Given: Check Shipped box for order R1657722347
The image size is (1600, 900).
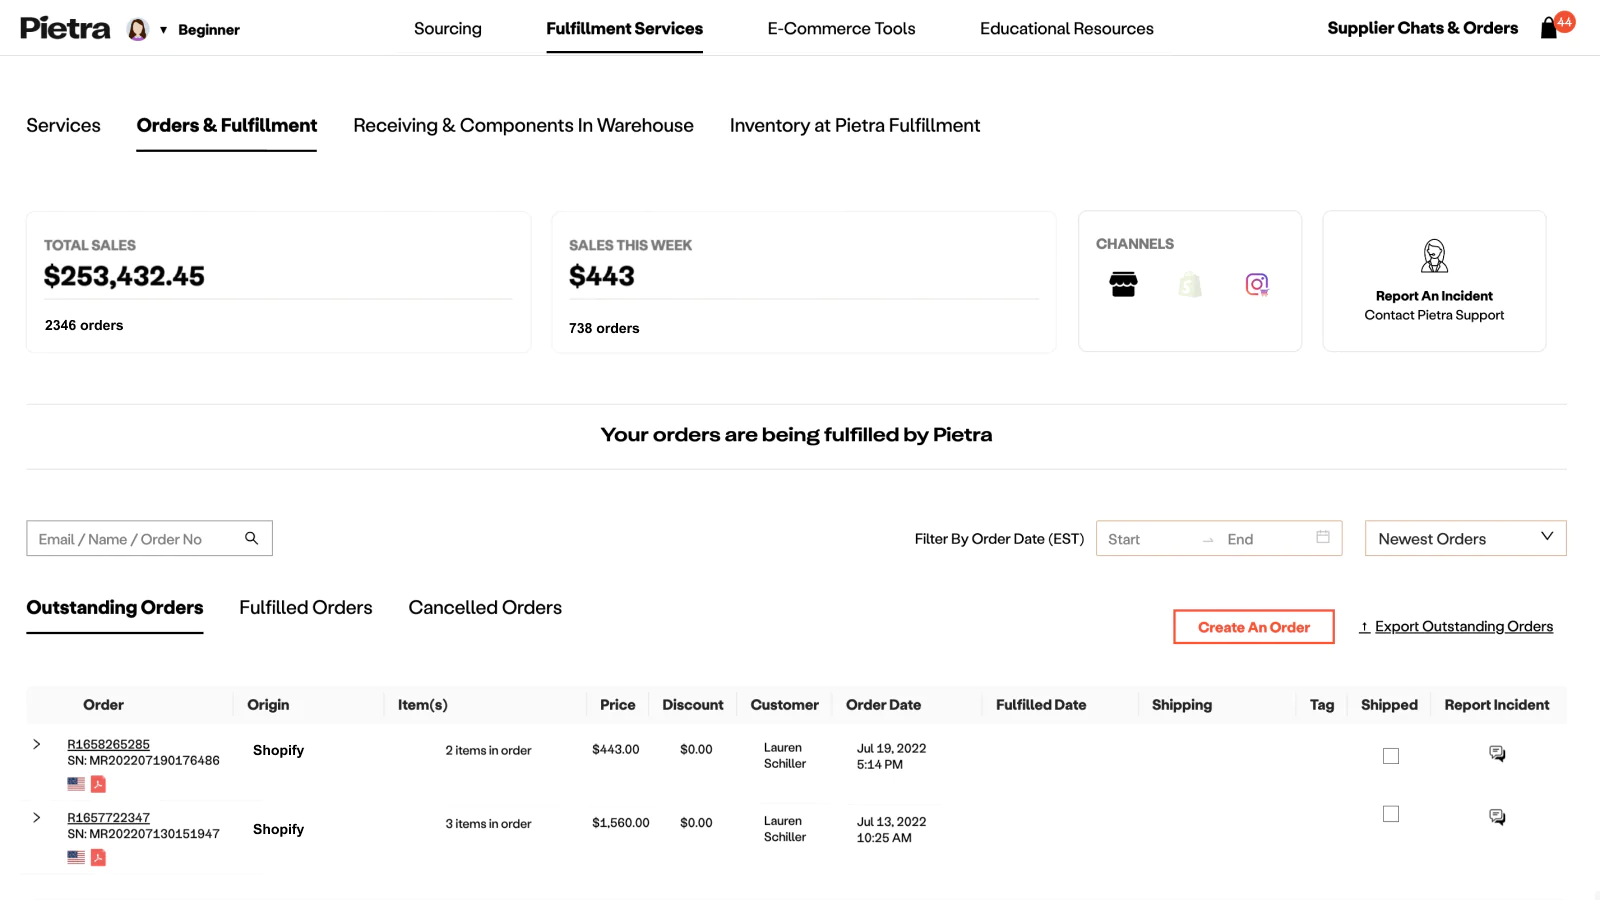Looking at the screenshot, I should pos(1391,814).
